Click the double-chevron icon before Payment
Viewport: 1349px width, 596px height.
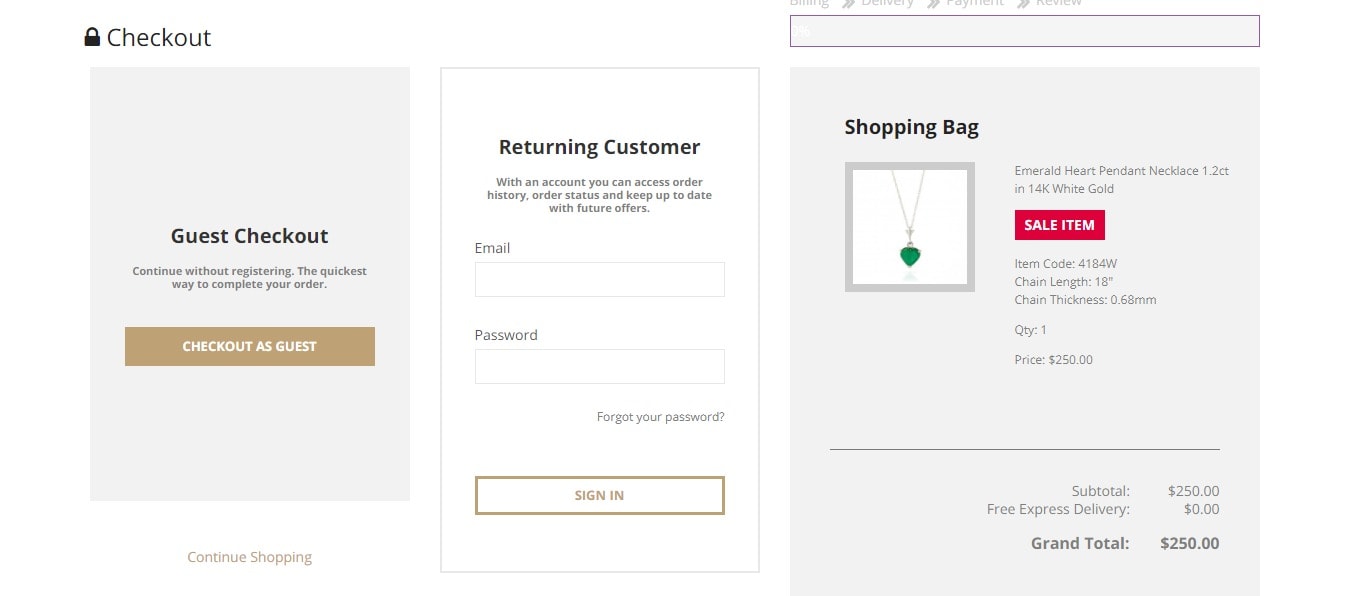coord(934,4)
